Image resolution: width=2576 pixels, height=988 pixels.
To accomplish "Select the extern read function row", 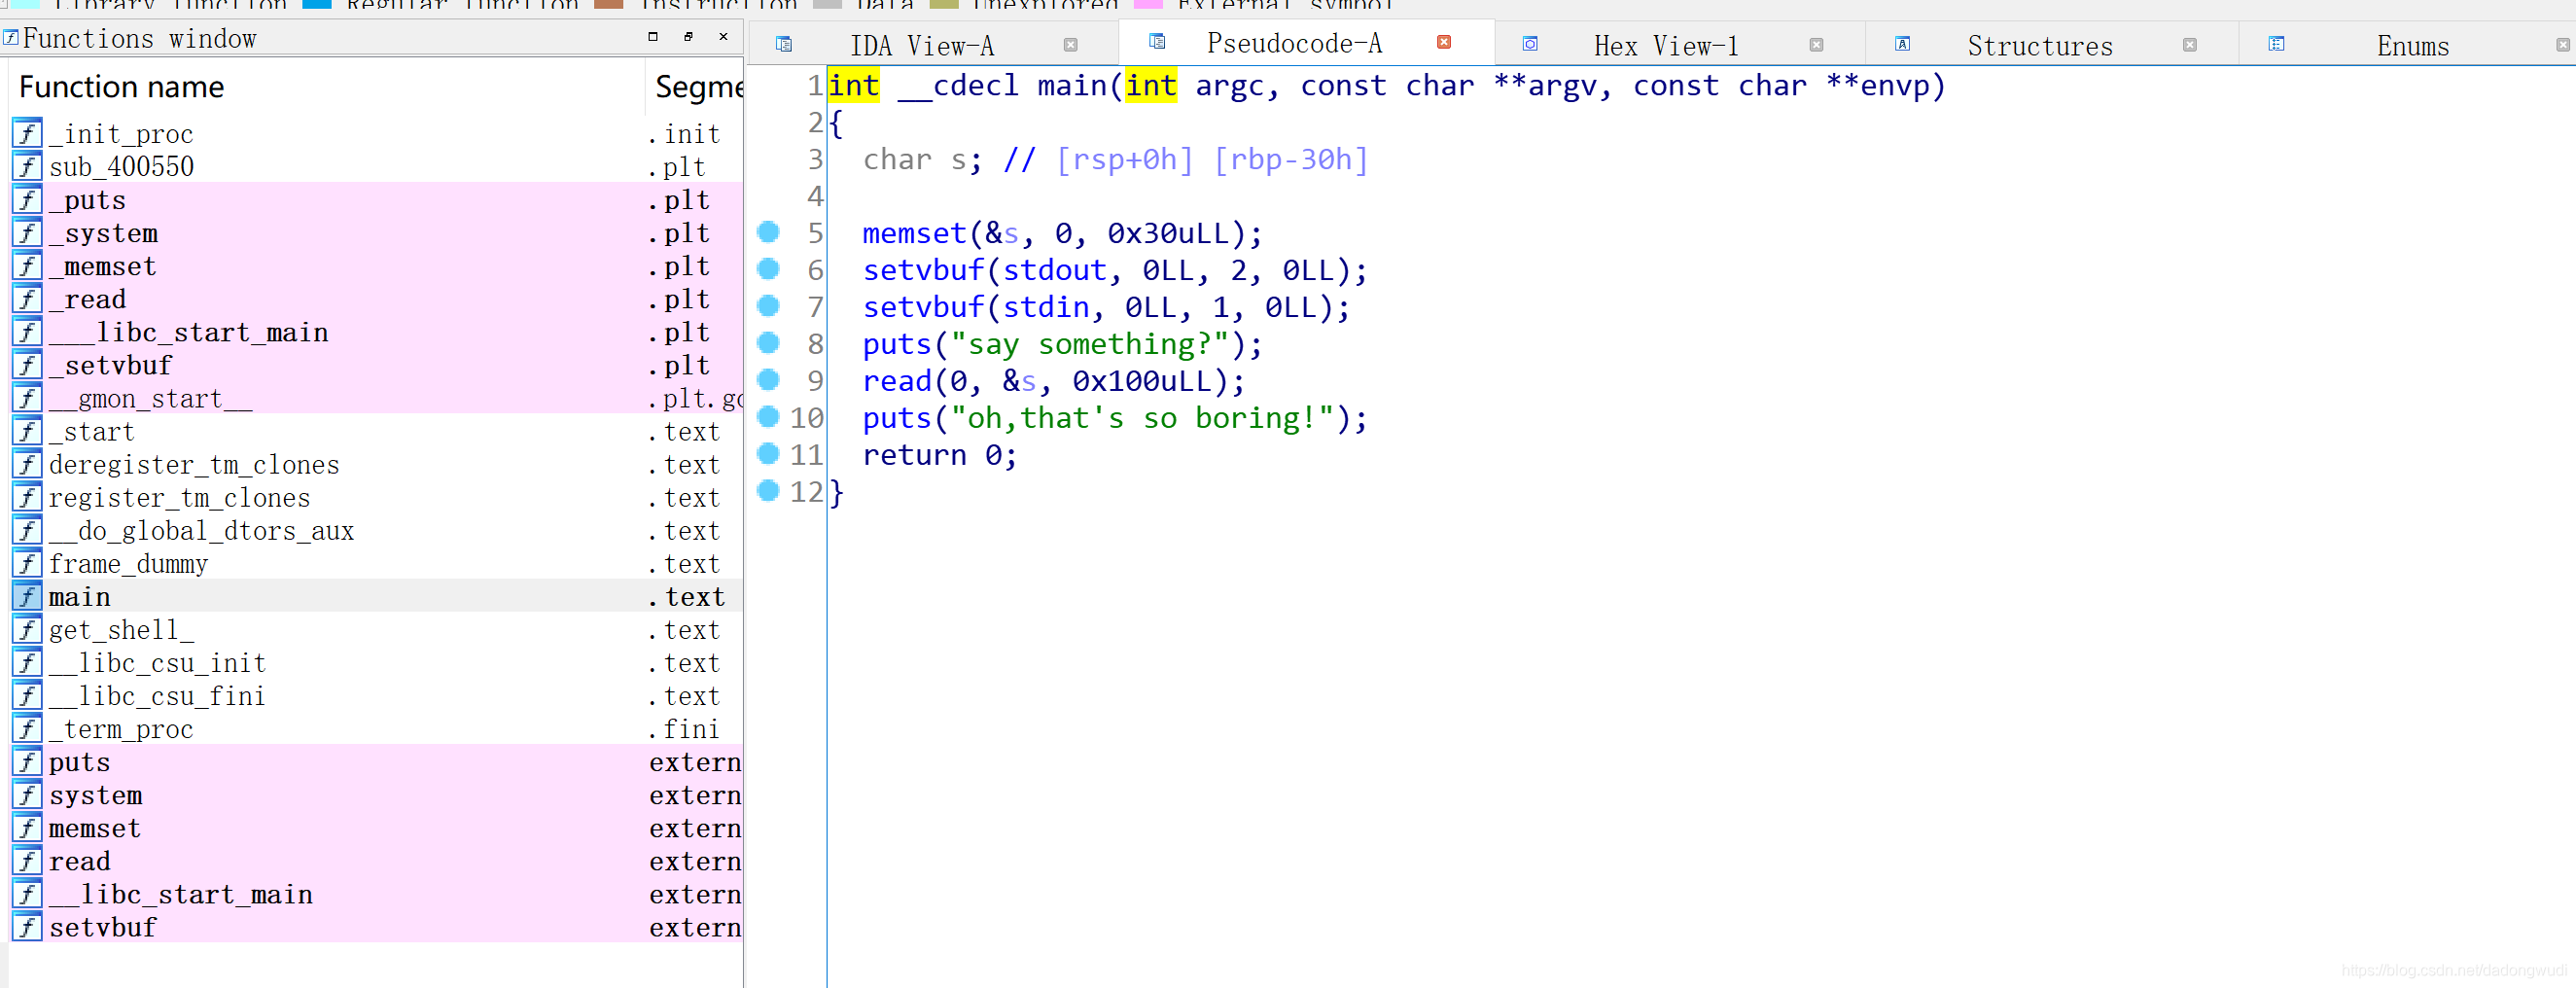I will [x=377, y=859].
